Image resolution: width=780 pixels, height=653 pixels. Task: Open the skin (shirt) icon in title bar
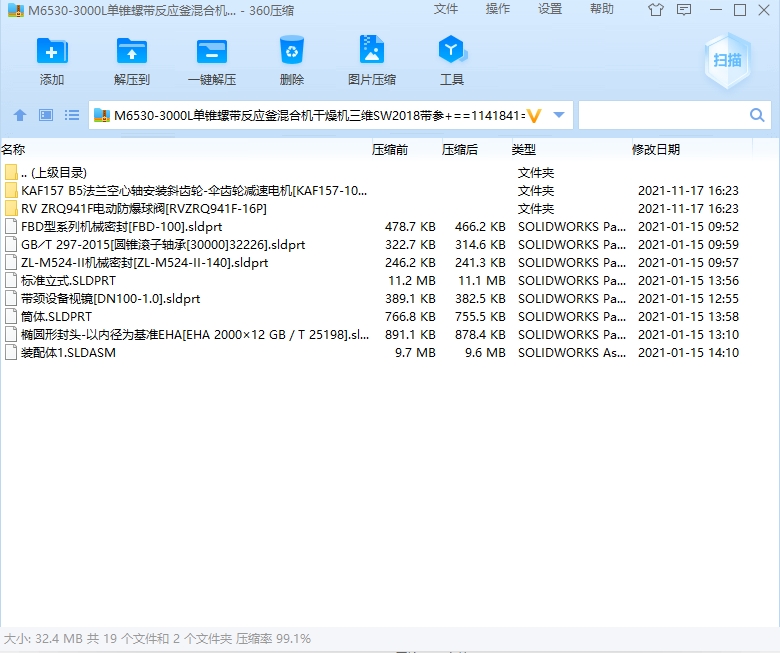tap(656, 9)
